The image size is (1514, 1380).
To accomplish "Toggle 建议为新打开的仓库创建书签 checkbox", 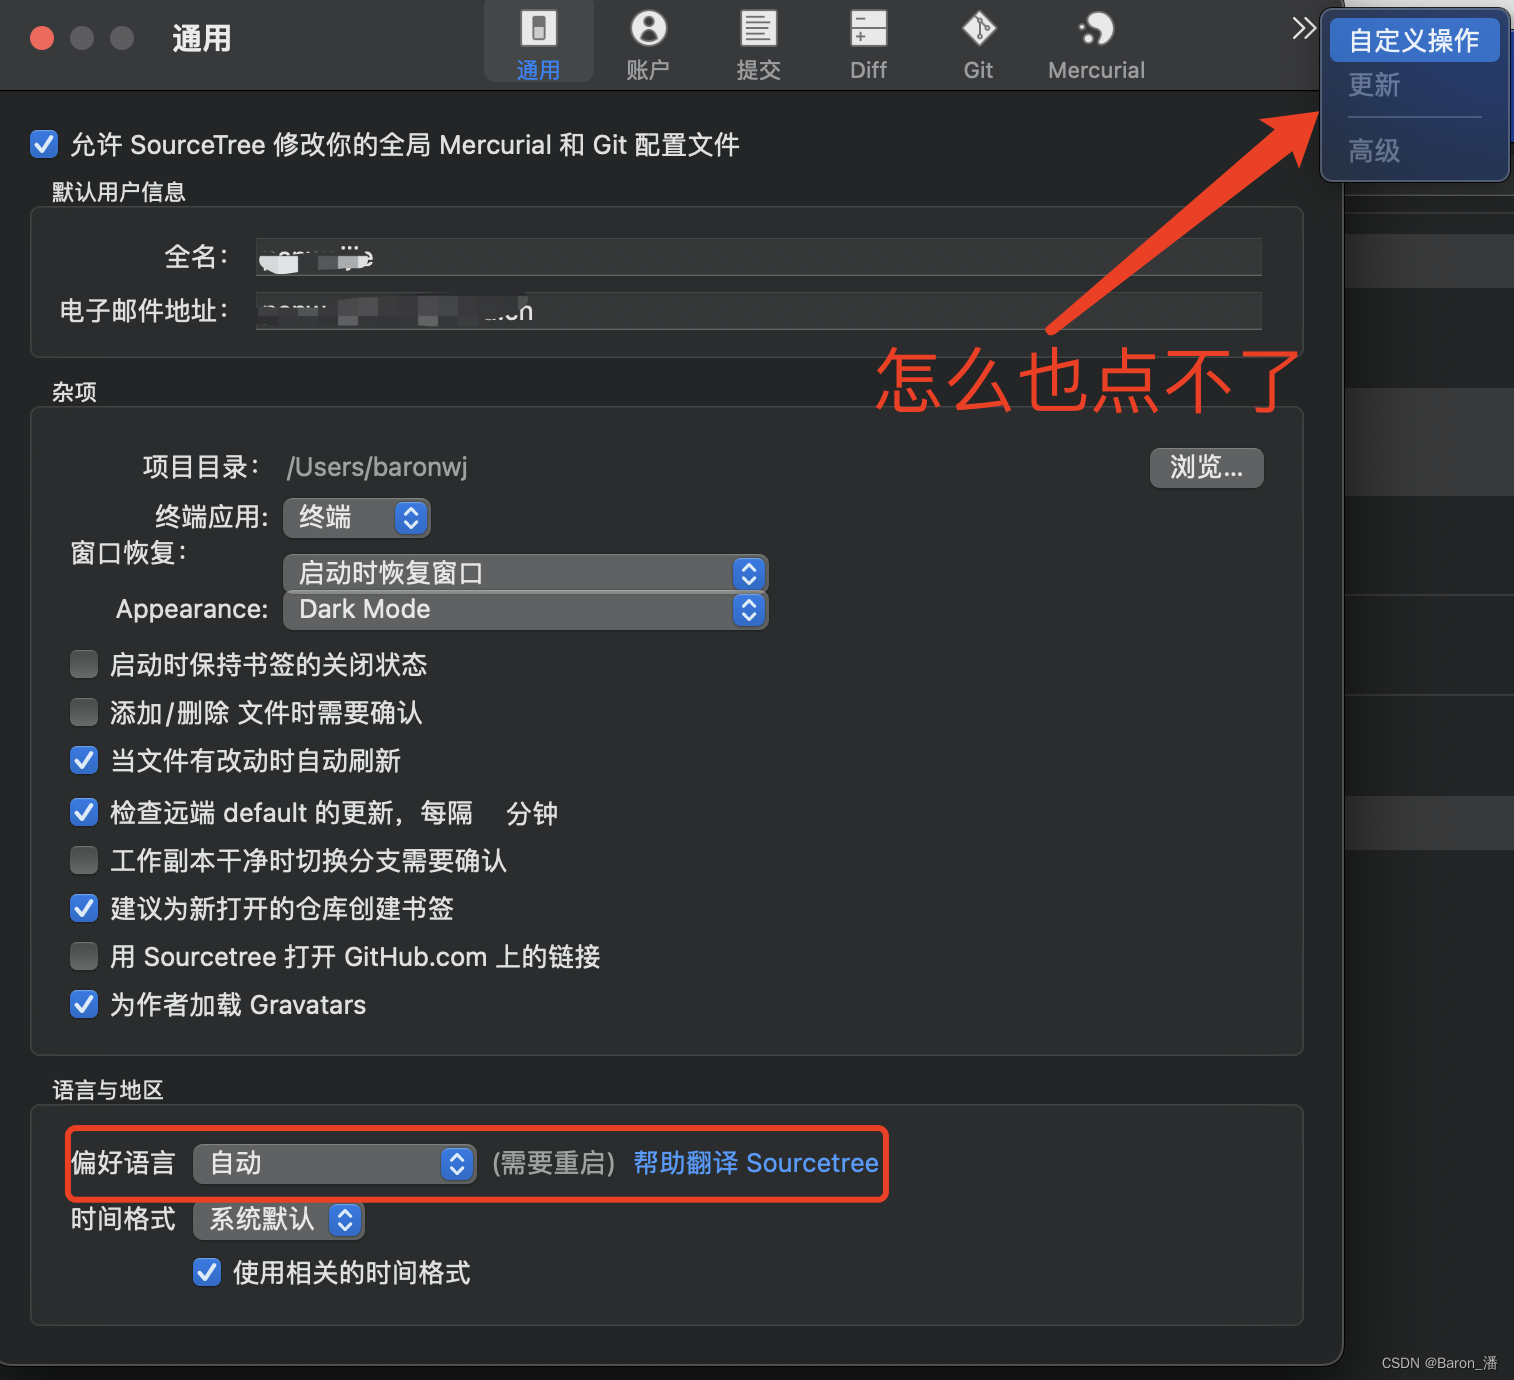I will [x=84, y=908].
